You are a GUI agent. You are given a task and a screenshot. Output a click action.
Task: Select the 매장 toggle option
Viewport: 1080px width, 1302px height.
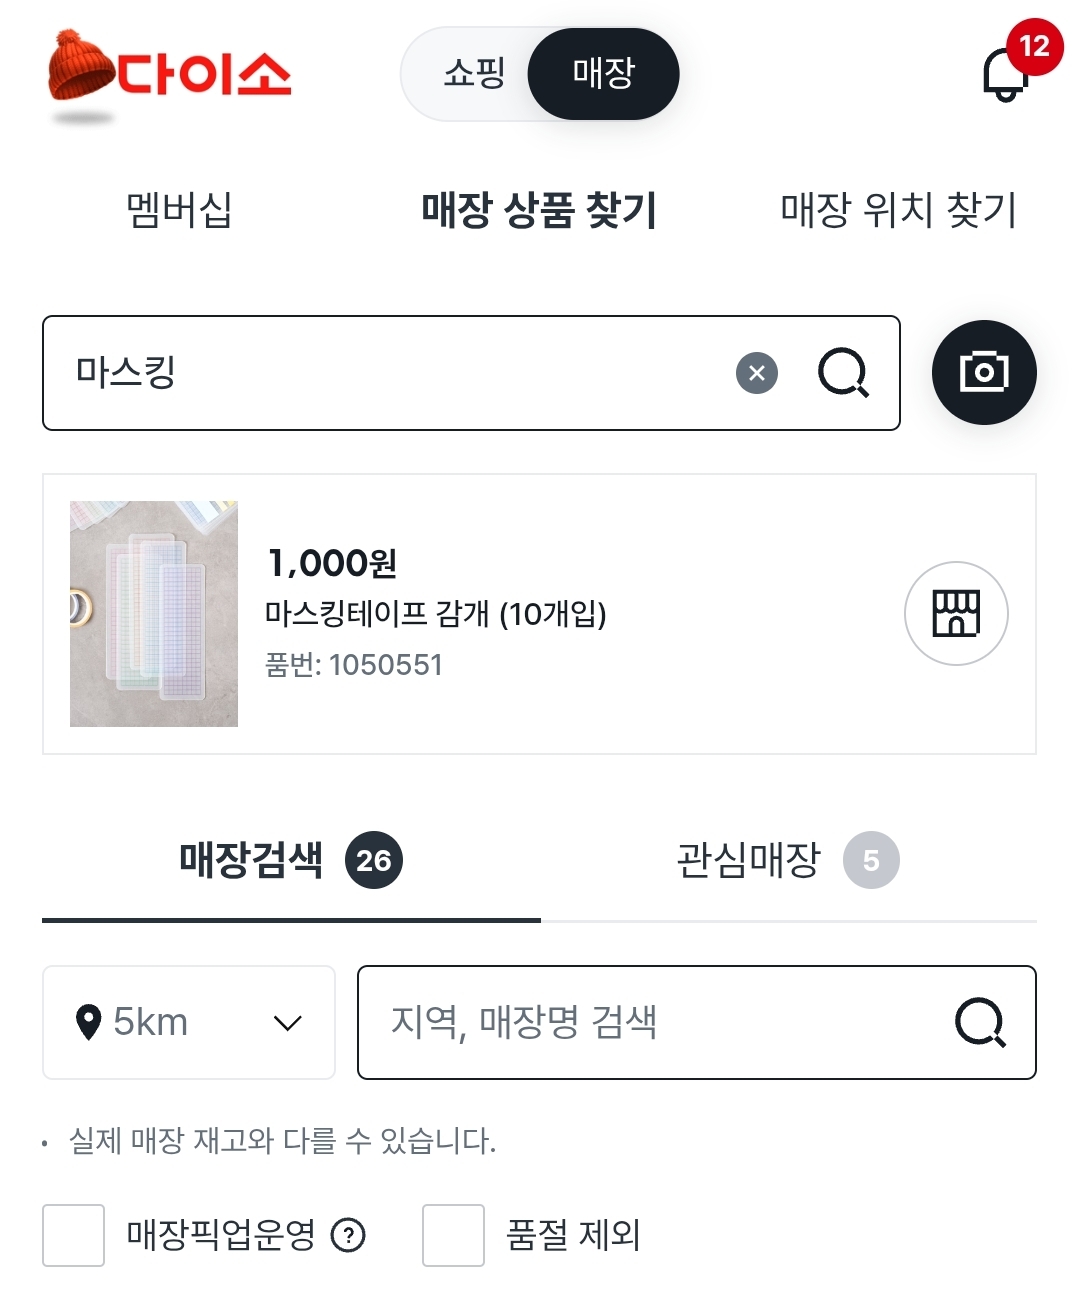pos(603,74)
